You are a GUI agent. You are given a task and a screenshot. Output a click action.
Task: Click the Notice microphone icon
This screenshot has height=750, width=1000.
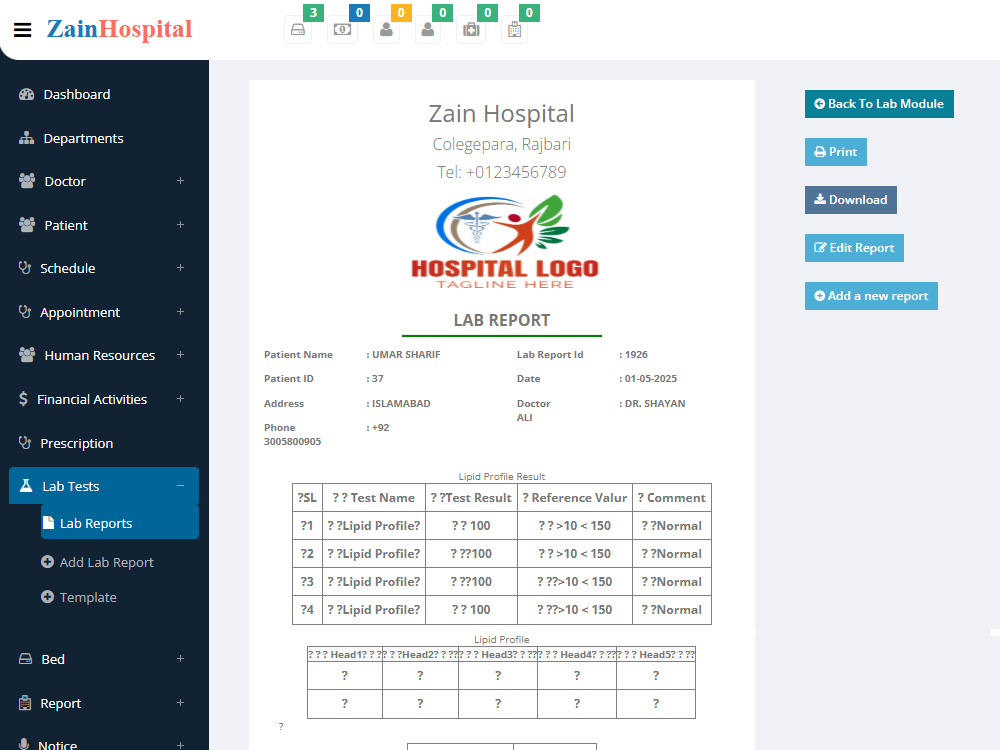tap(24, 744)
